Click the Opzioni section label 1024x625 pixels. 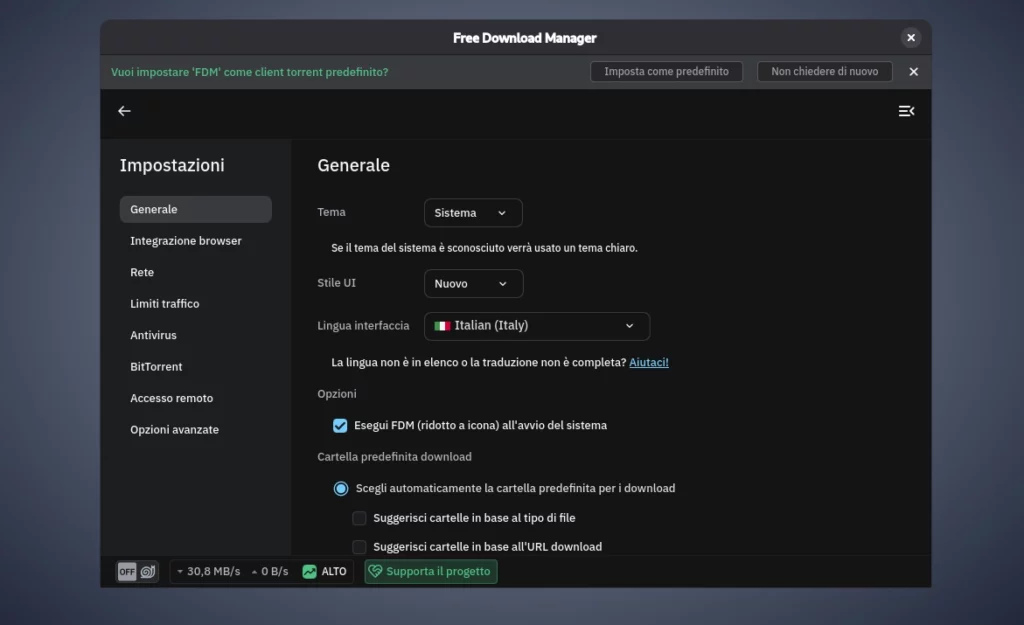tap(337, 394)
